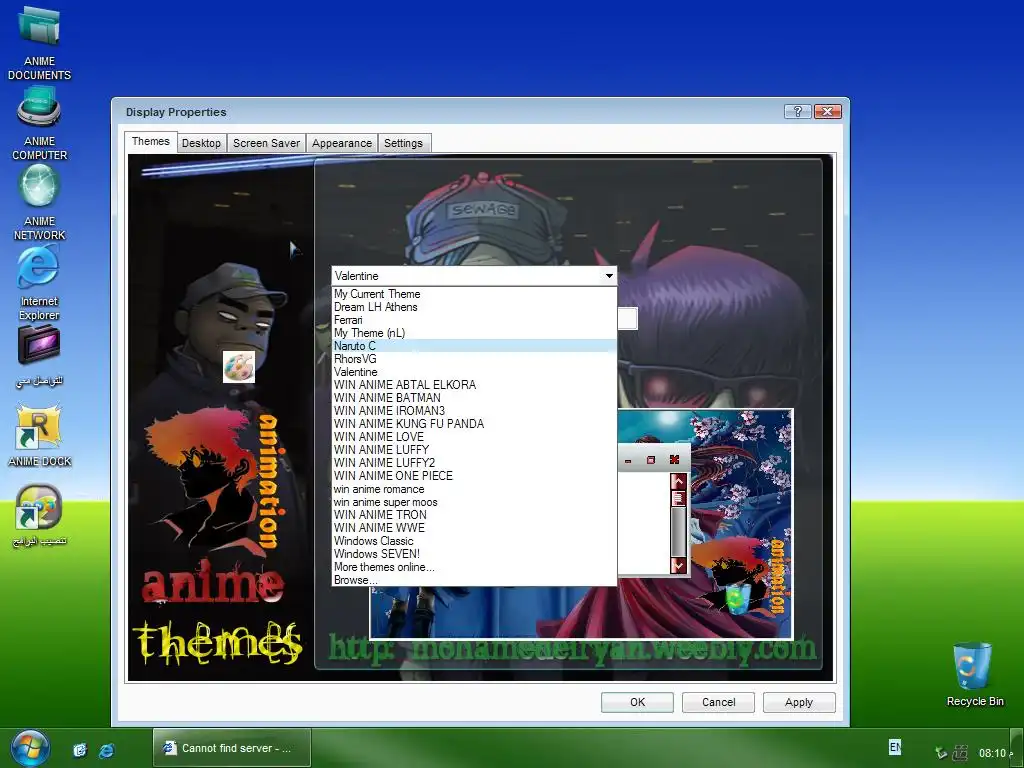Click the paint palette icon in the preview
This screenshot has width=1024, height=768.
238,367
